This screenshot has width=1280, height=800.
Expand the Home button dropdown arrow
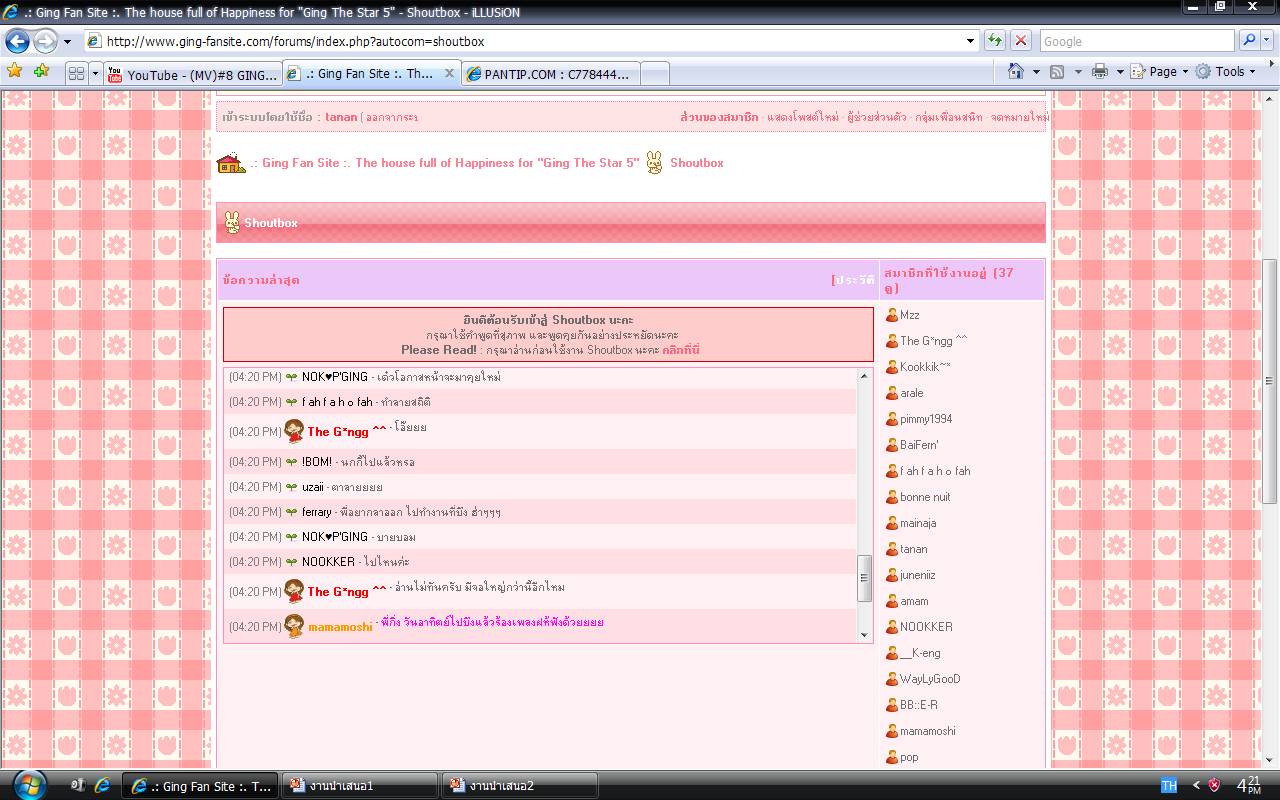click(x=1036, y=72)
